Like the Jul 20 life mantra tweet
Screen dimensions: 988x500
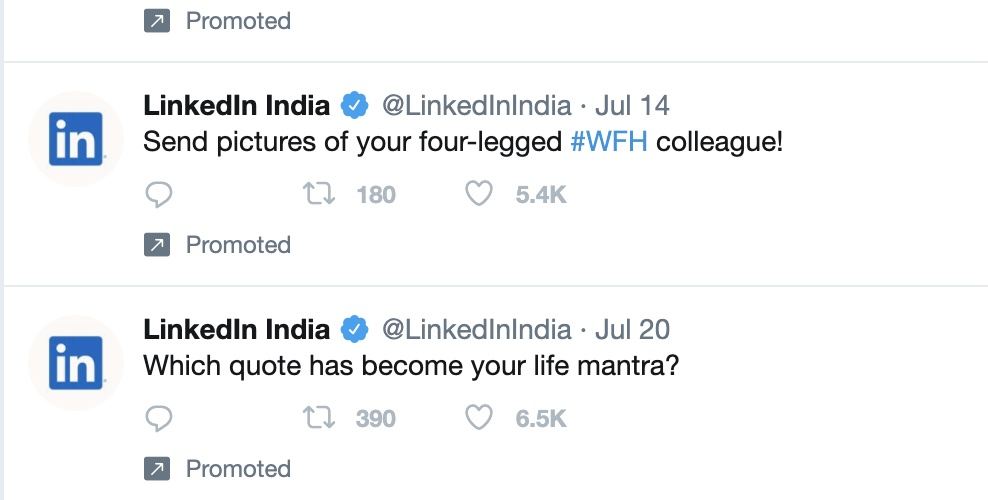480,418
